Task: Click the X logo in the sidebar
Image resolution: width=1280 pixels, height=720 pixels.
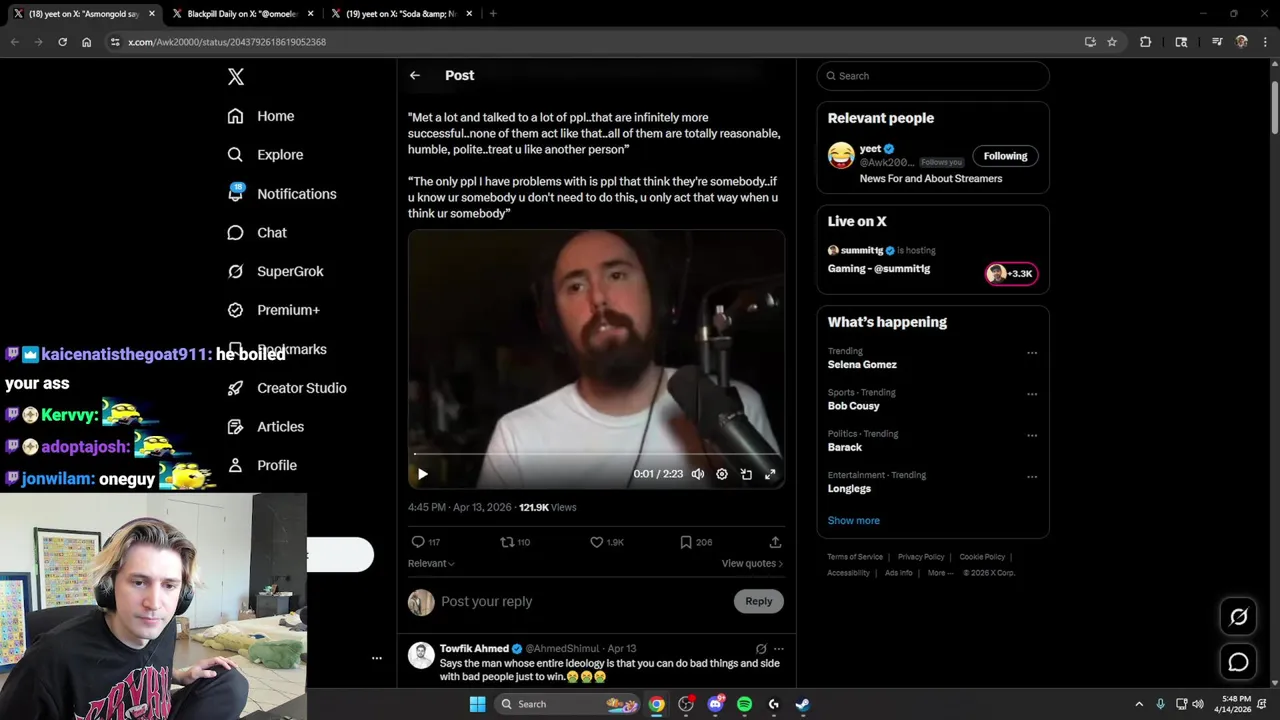Action: [x=236, y=77]
